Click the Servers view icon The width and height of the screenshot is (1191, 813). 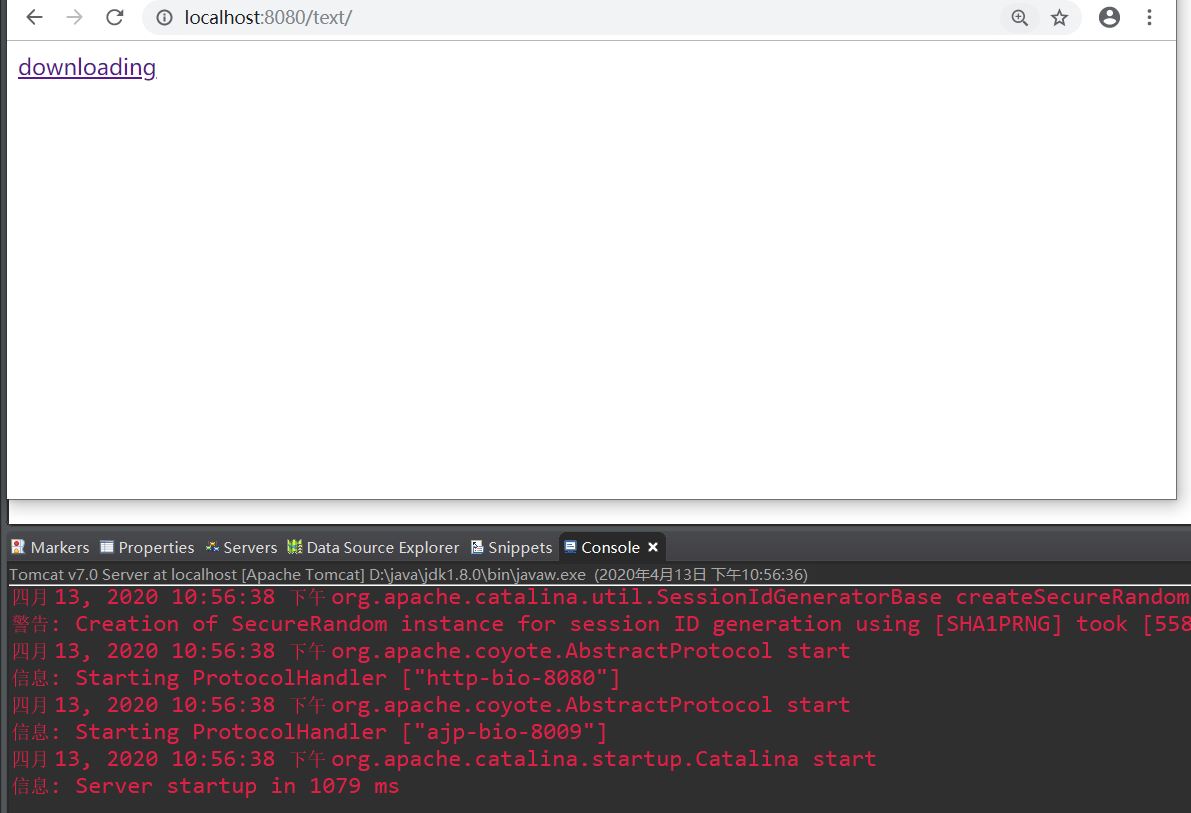(211, 547)
